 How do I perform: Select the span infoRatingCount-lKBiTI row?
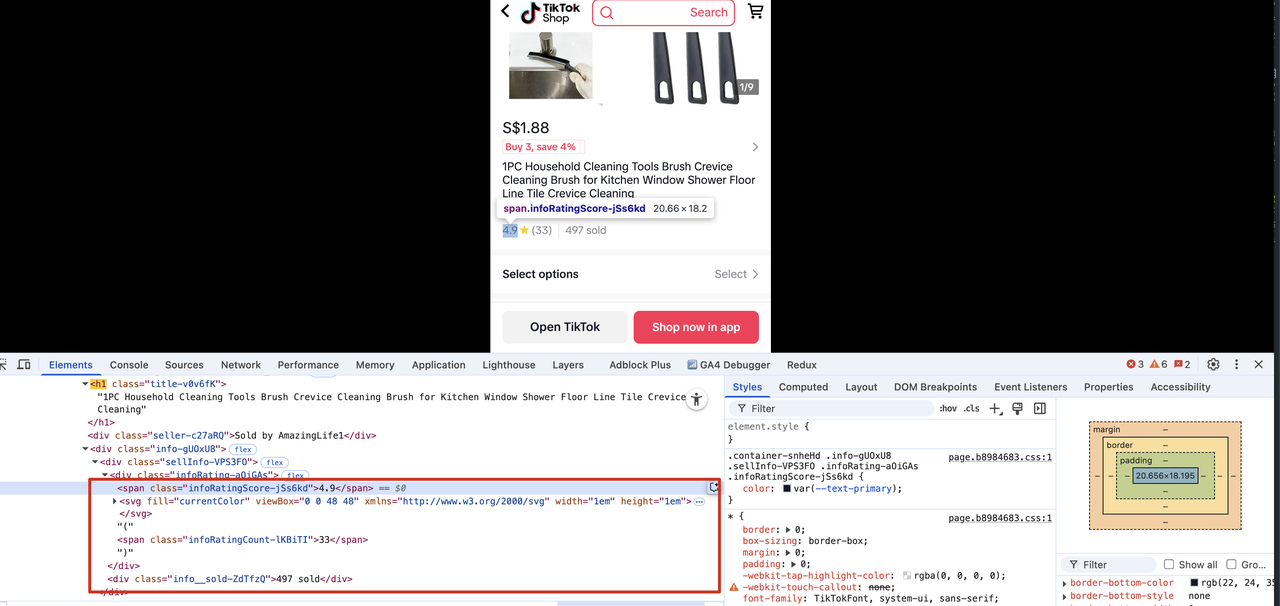[x=243, y=540]
